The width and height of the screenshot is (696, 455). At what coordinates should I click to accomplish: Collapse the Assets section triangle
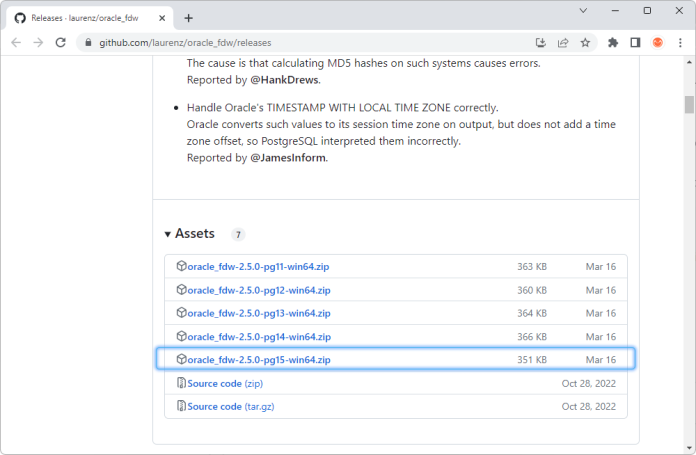click(x=168, y=234)
